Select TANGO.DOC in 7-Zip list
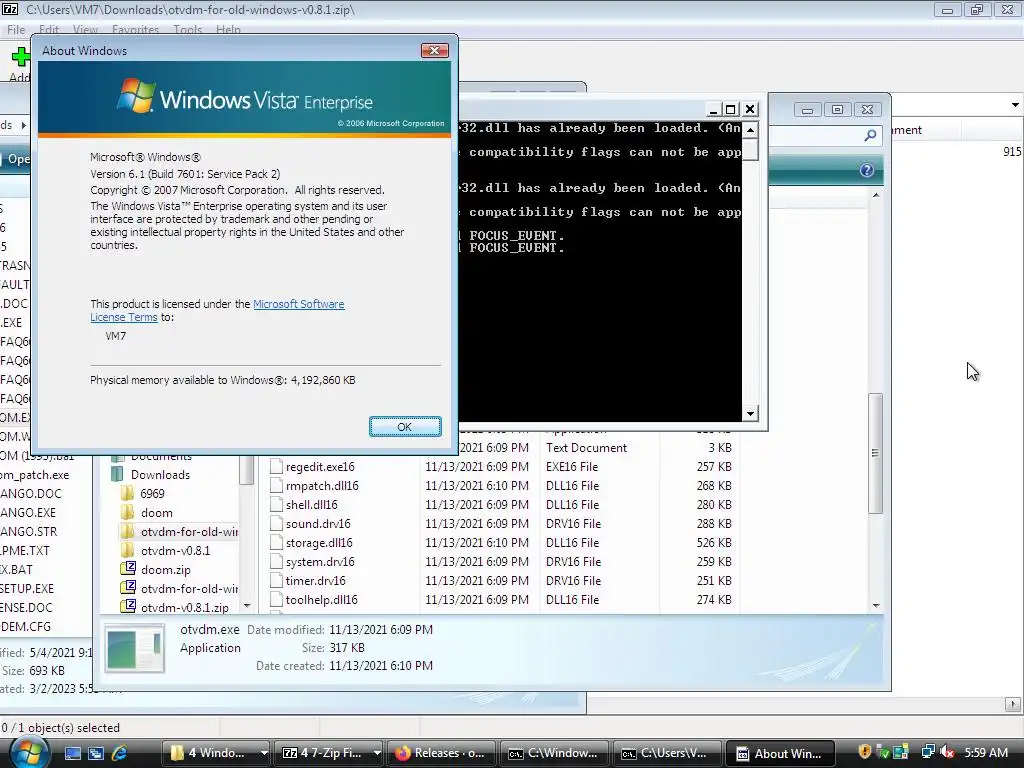 (x=31, y=494)
